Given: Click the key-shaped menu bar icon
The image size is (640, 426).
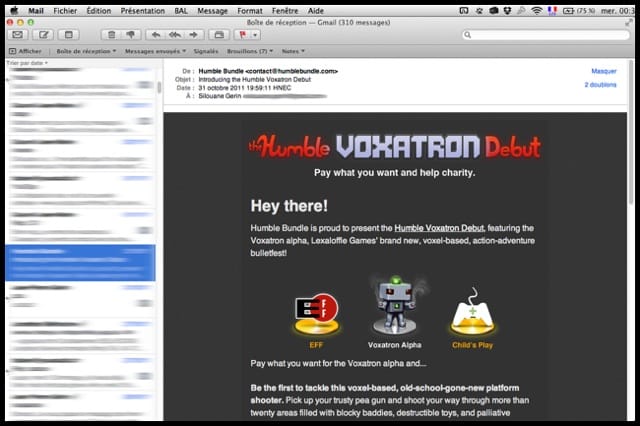Looking at the screenshot, I should [x=521, y=11].
